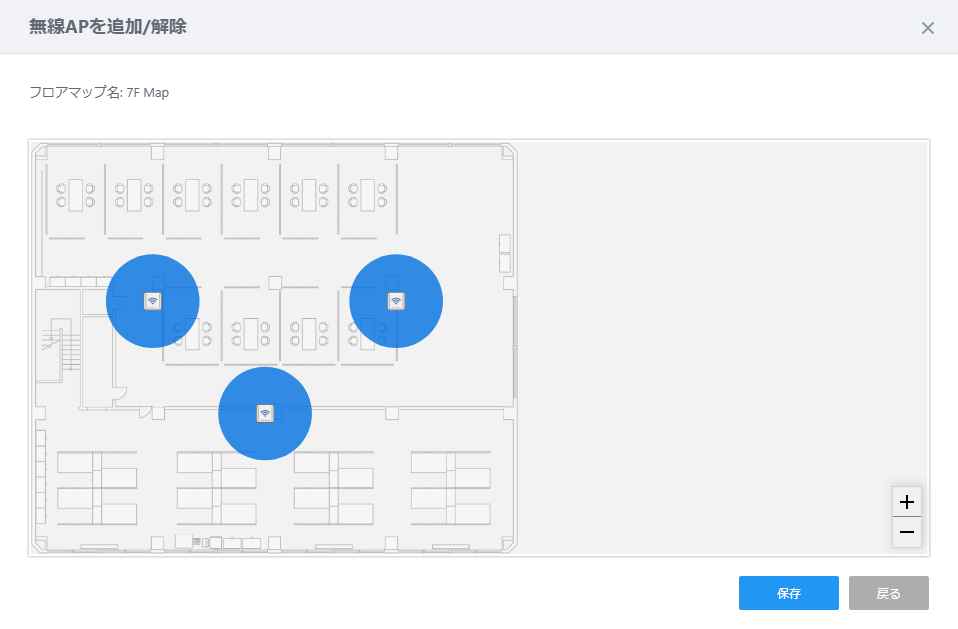Click the top-left meeting table on the map
Viewport: 958px width, 629px height.
pos(76,195)
